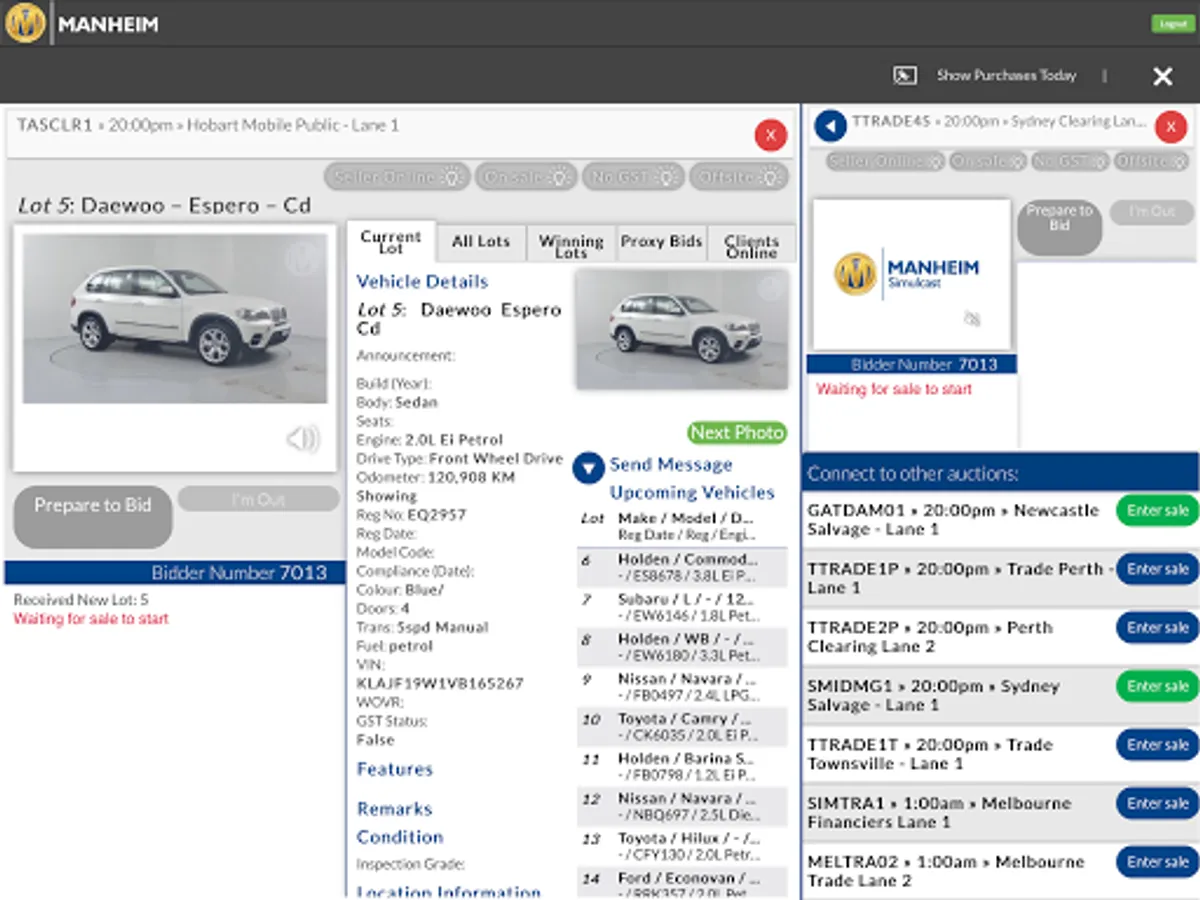Toggle the audio speaker icon under the car photo

pos(302,438)
